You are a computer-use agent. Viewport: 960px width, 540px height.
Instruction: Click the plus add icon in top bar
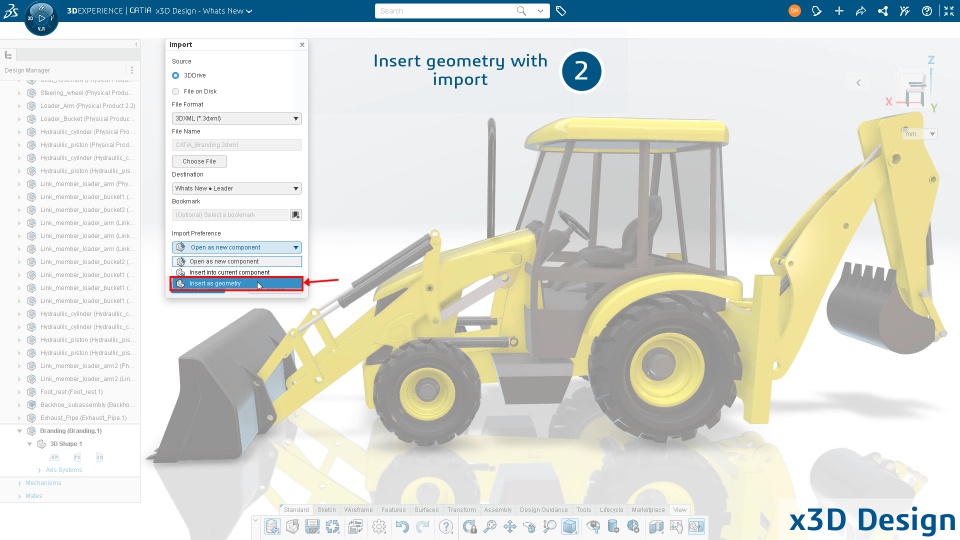(x=839, y=11)
